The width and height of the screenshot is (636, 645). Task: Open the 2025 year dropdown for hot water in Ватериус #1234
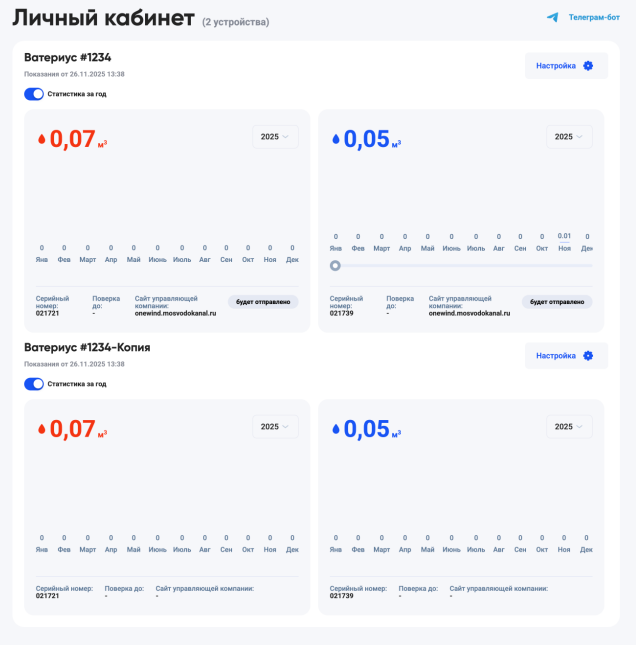click(275, 136)
